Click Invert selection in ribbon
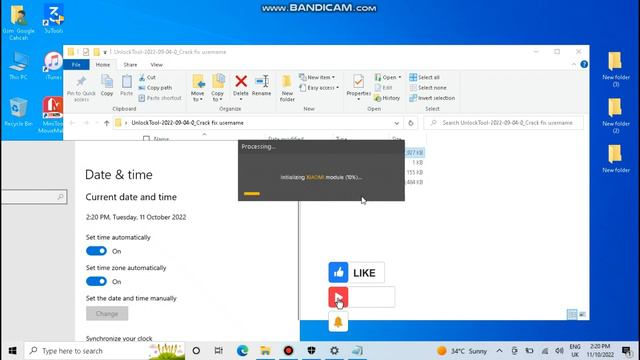 point(432,98)
